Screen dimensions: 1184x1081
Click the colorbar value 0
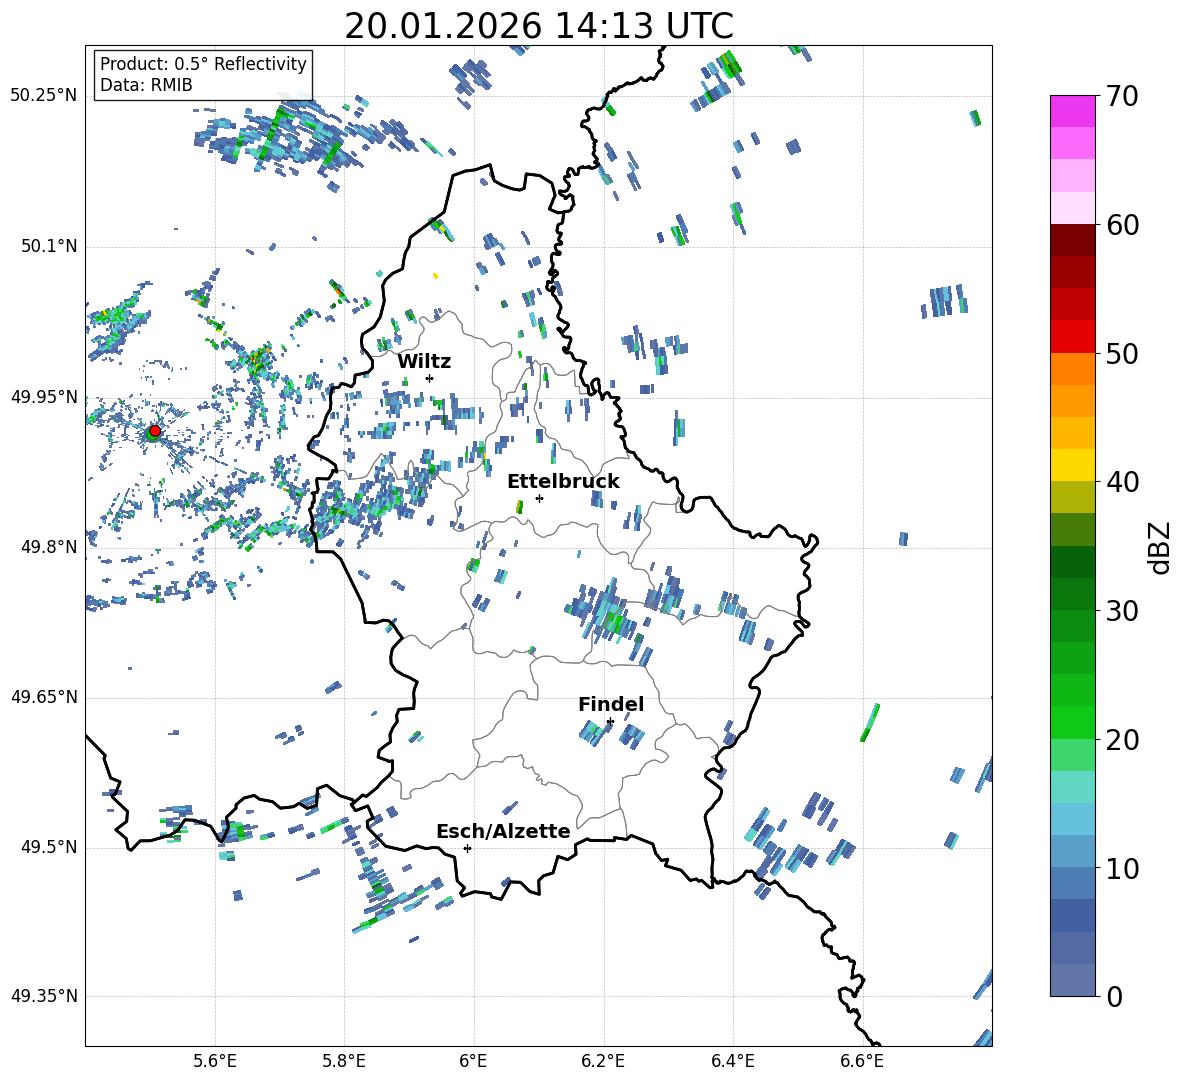[x=1114, y=996]
